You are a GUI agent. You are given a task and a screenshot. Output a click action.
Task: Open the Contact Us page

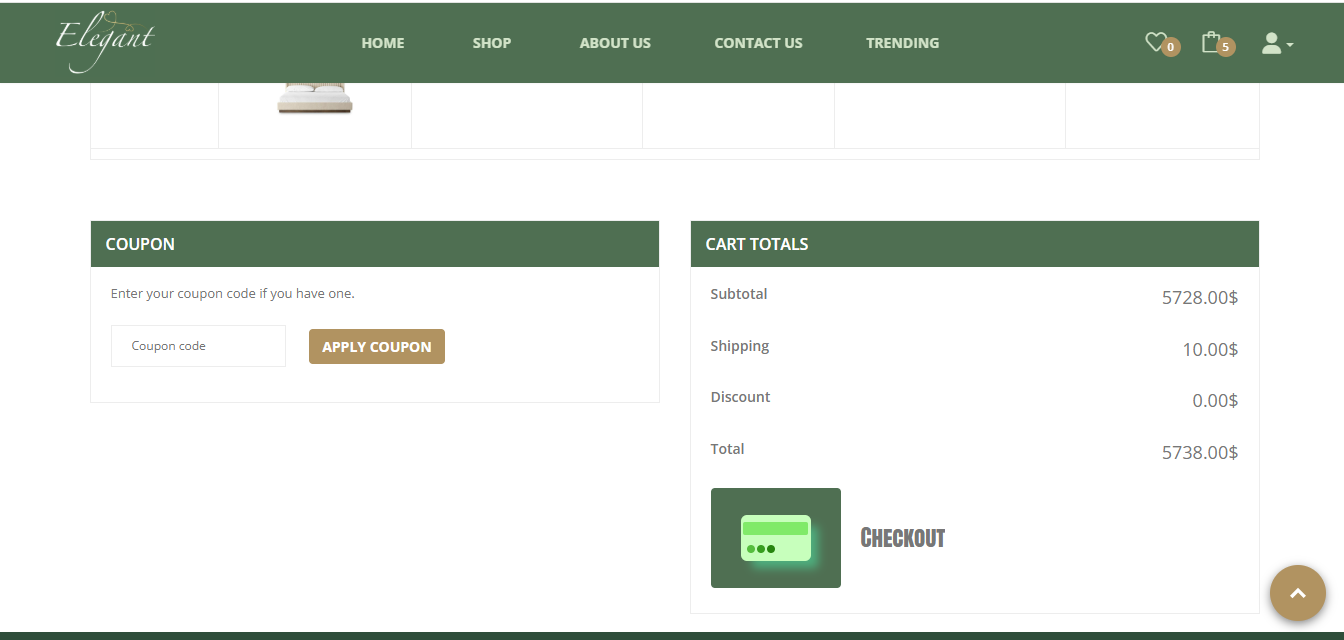pyautogui.click(x=758, y=43)
